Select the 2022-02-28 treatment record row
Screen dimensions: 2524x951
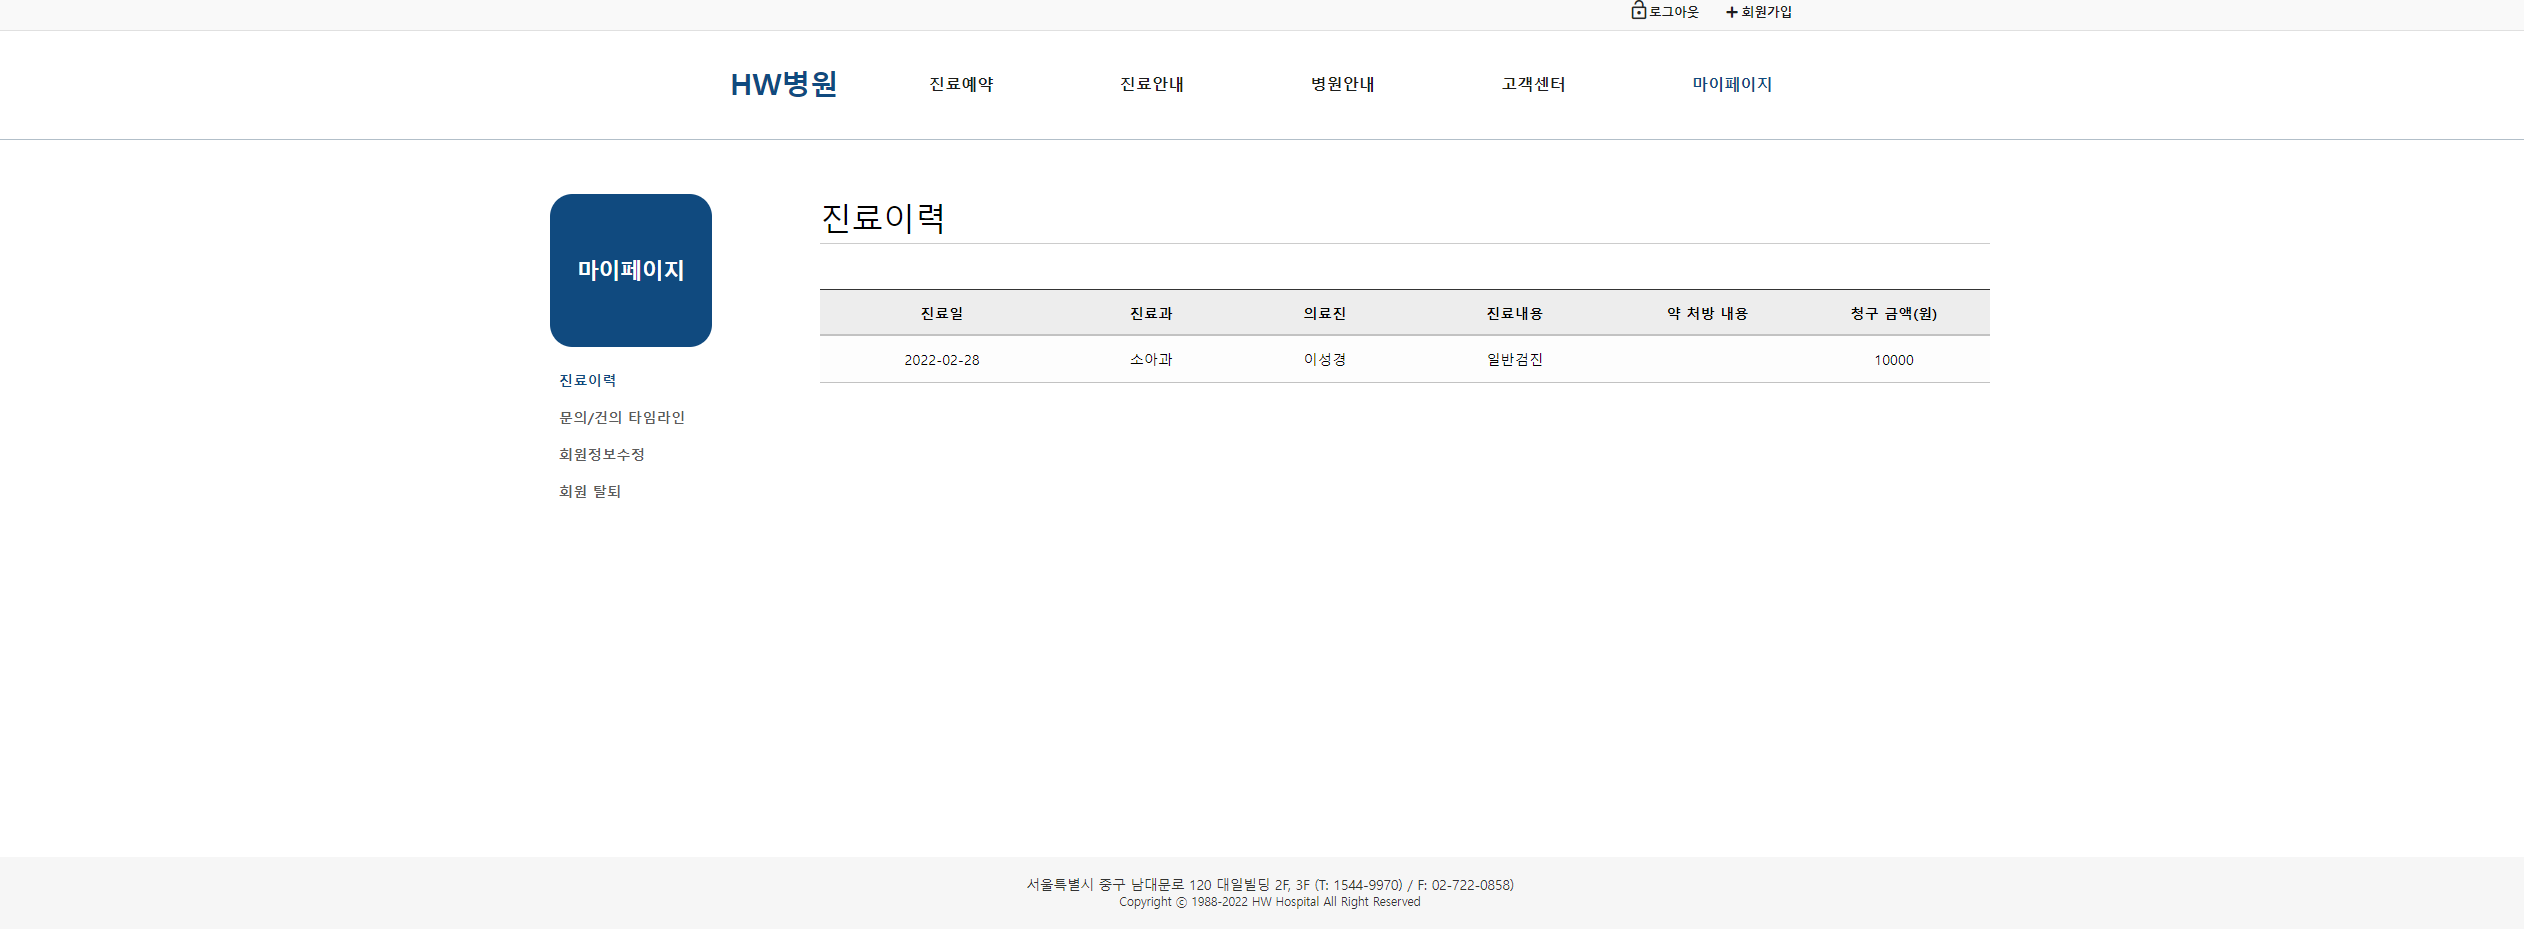click(1404, 359)
